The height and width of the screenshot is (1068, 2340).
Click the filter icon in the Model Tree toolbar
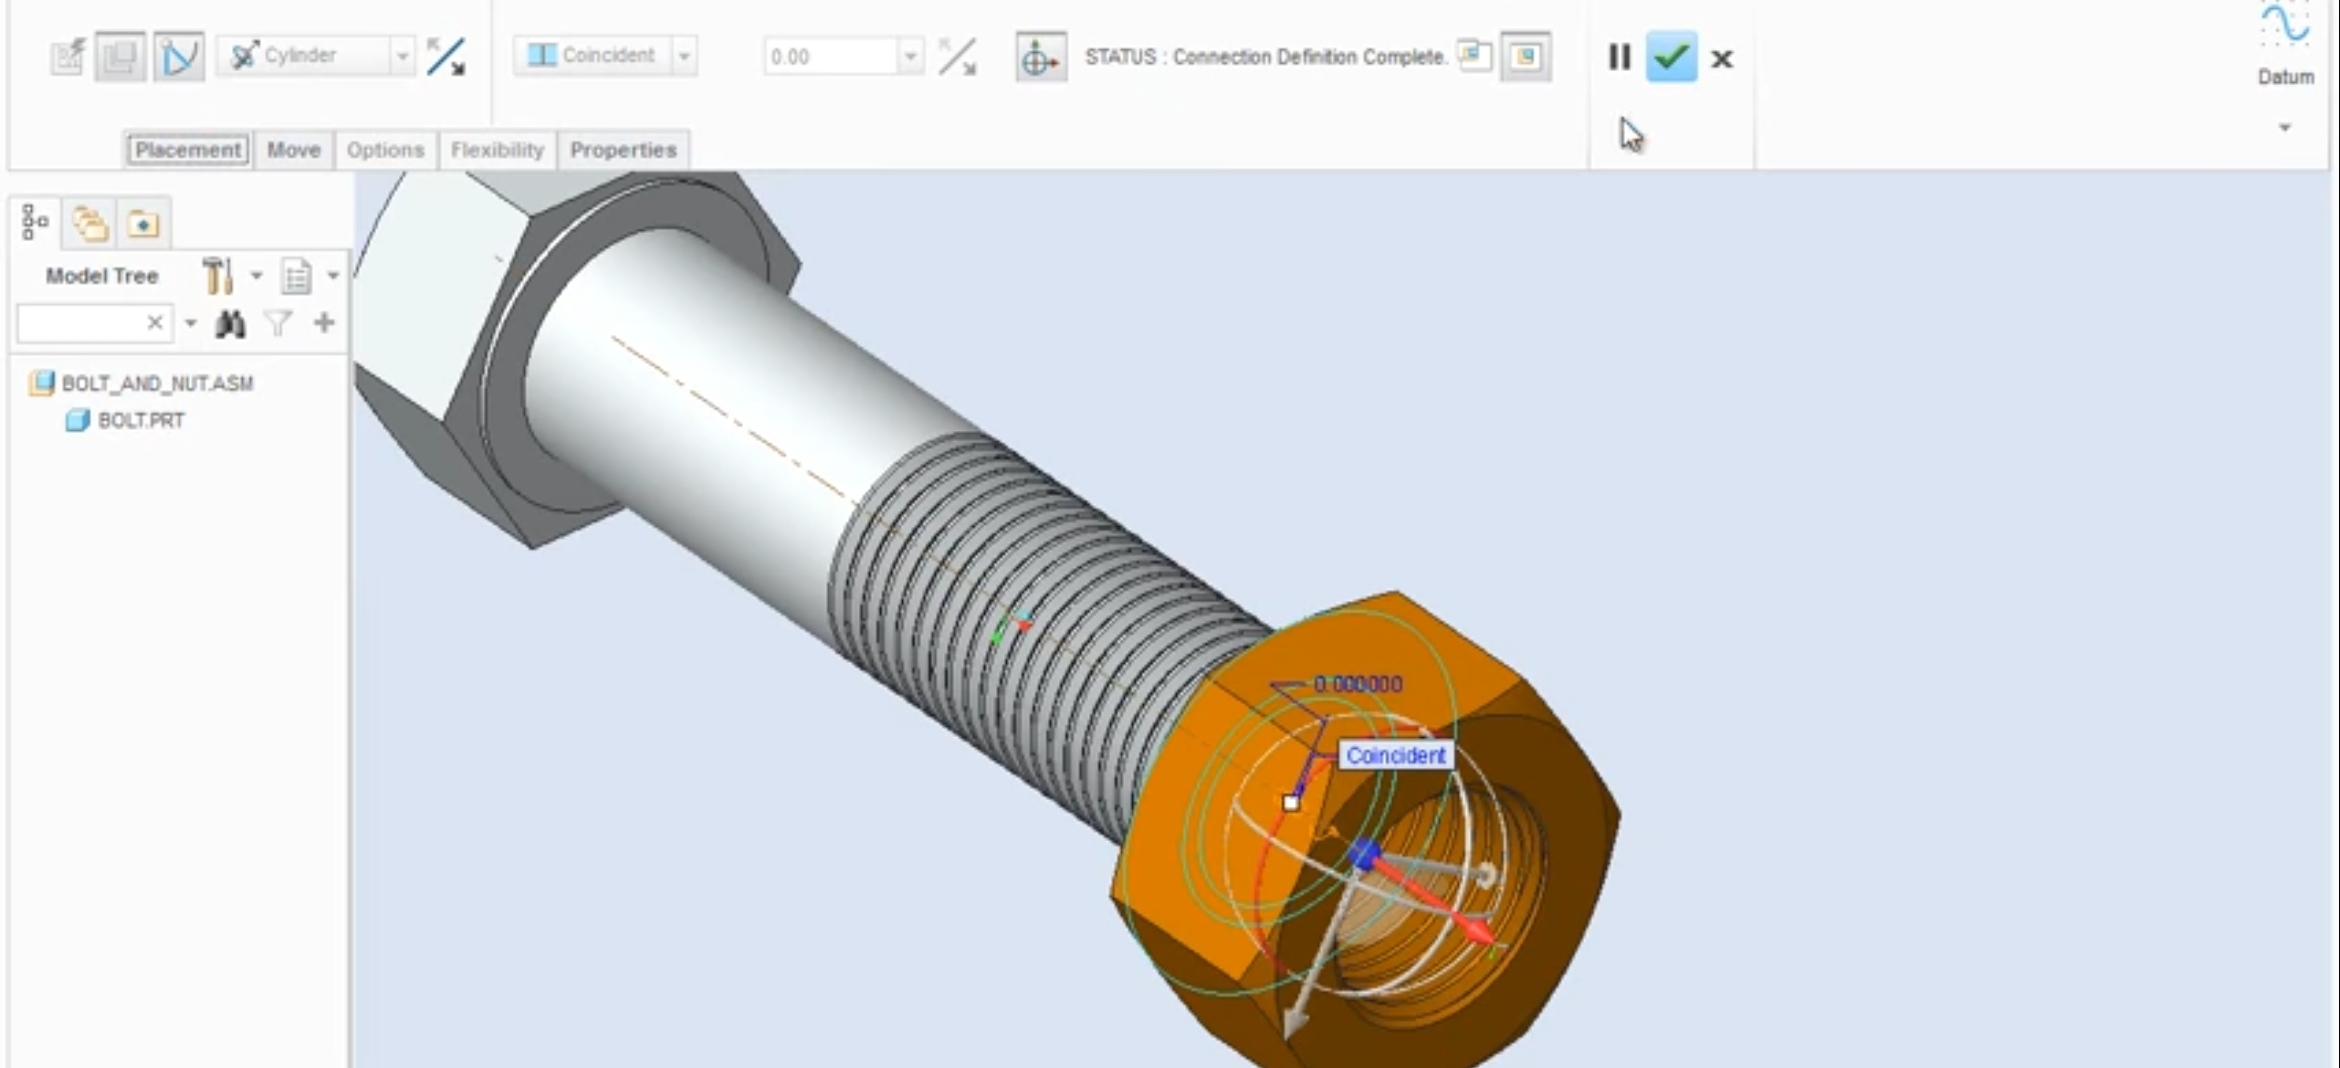(278, 322)
